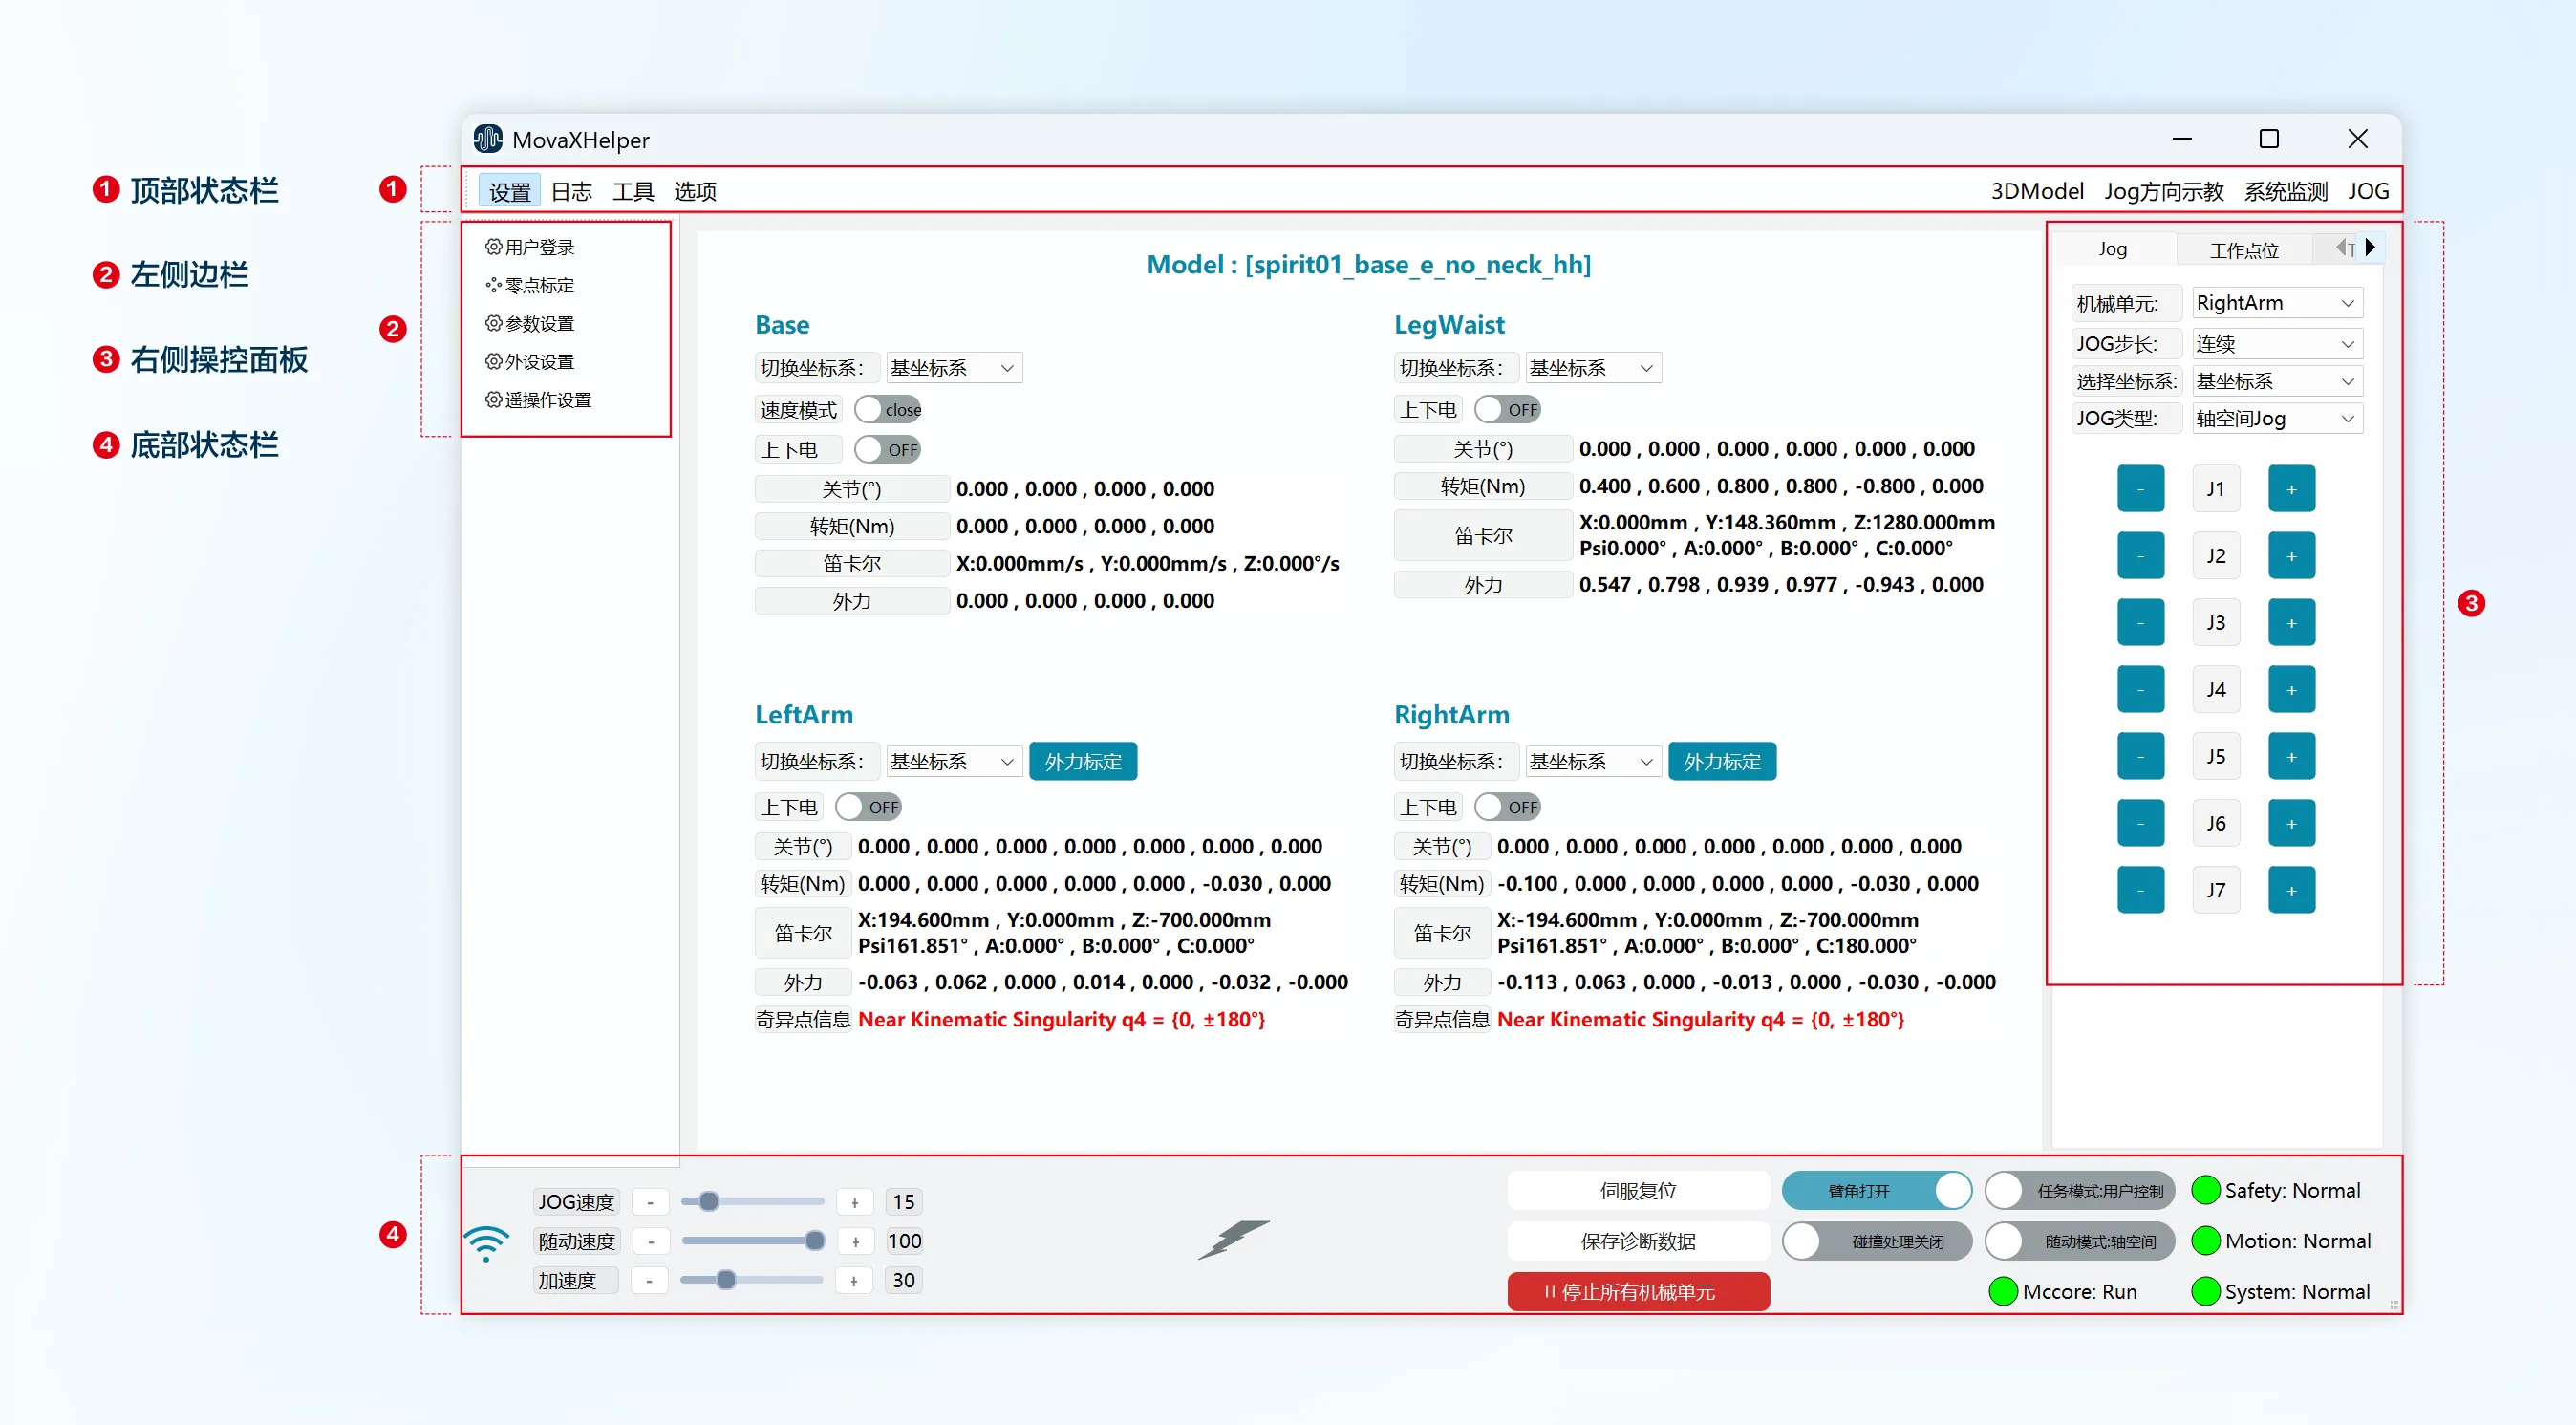The width and height of the screenshot is (2576, 1425).
Task: Click the 随动速度 slider handle
Action: 815,1241
